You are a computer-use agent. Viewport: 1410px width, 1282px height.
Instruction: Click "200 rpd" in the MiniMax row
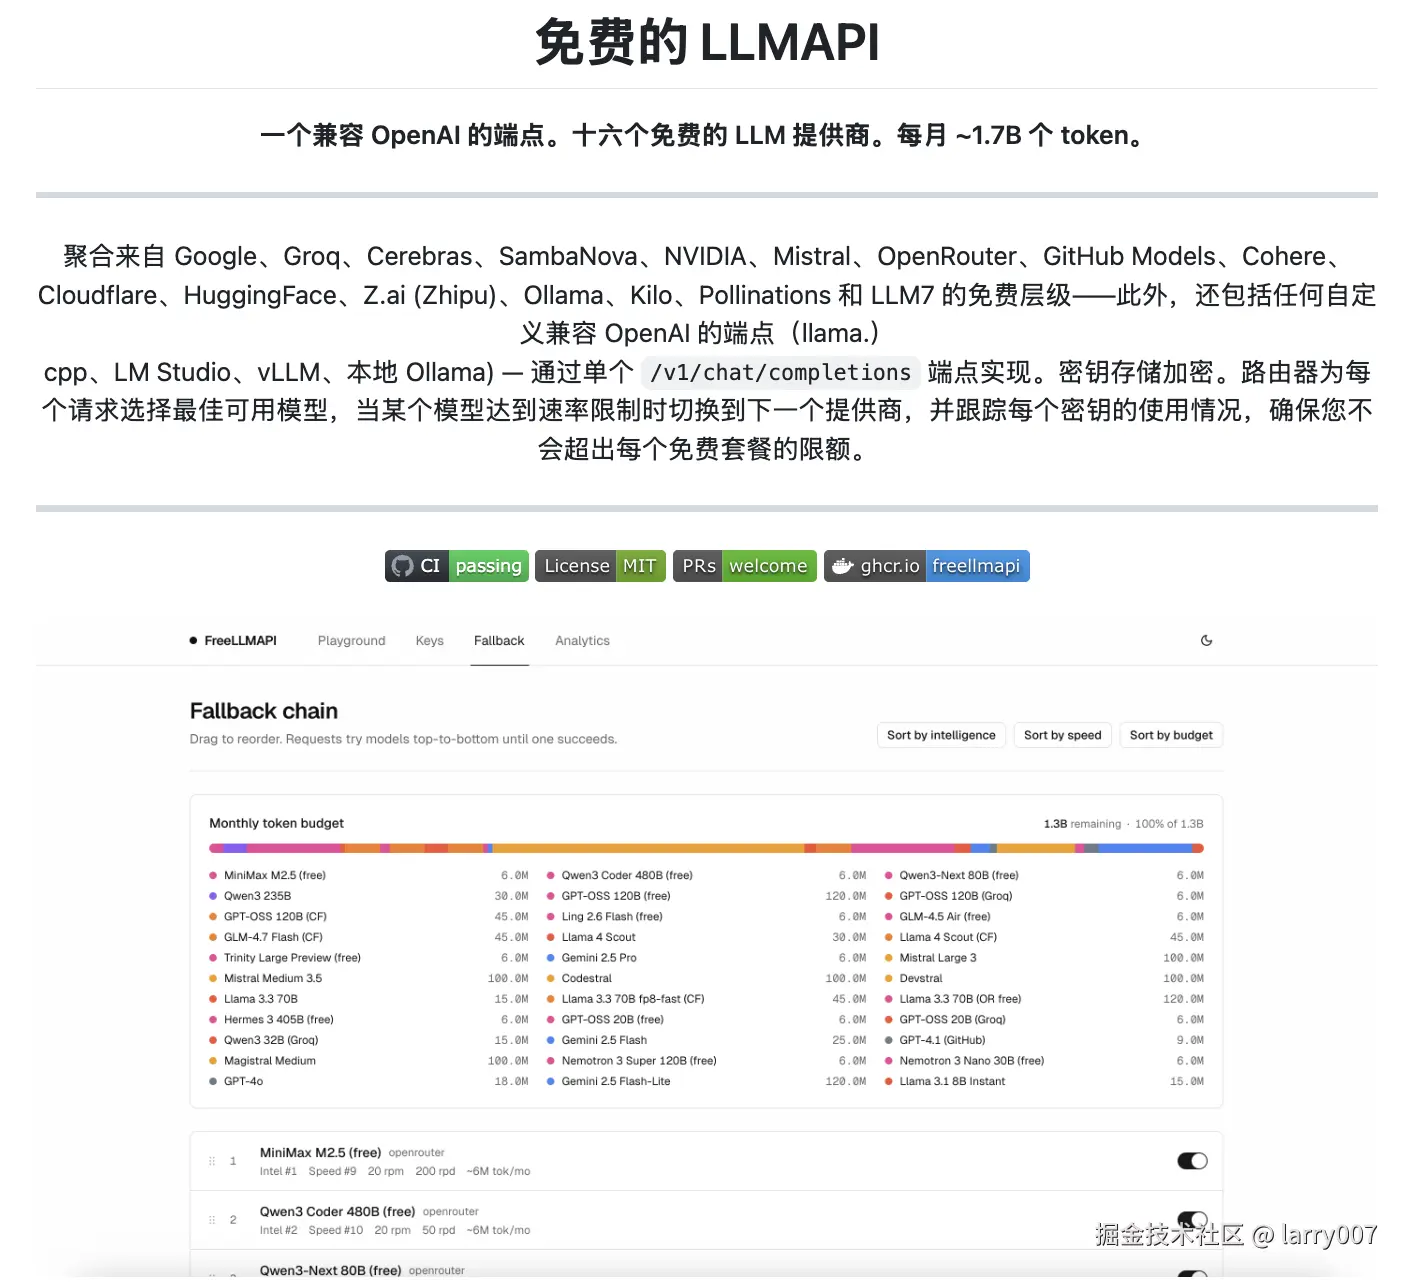(435, 1172)
